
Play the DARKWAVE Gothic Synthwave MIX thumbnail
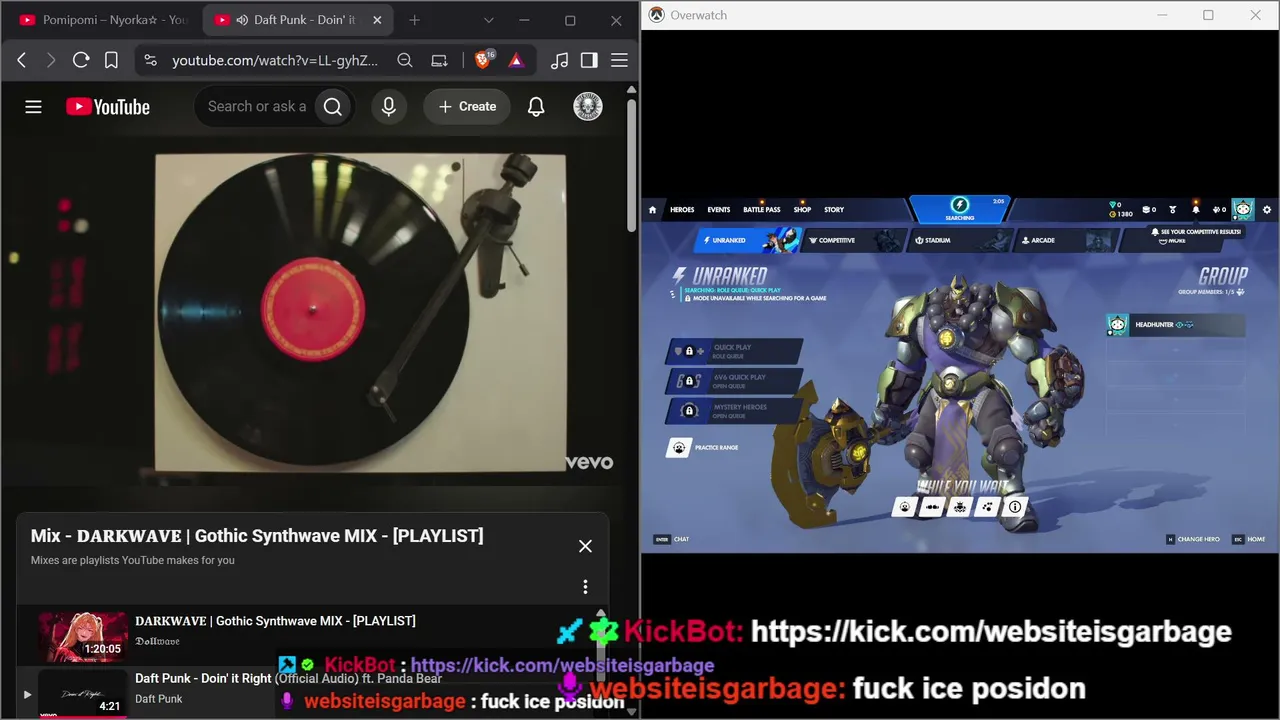pos(83,636)
